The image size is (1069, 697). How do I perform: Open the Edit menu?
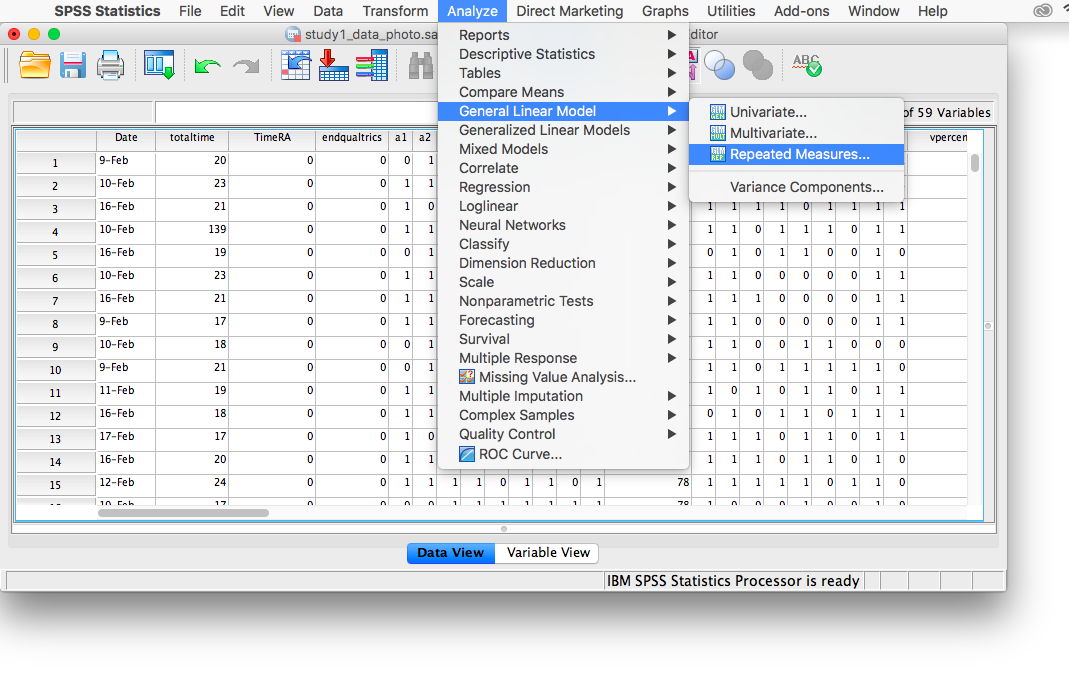232,11
